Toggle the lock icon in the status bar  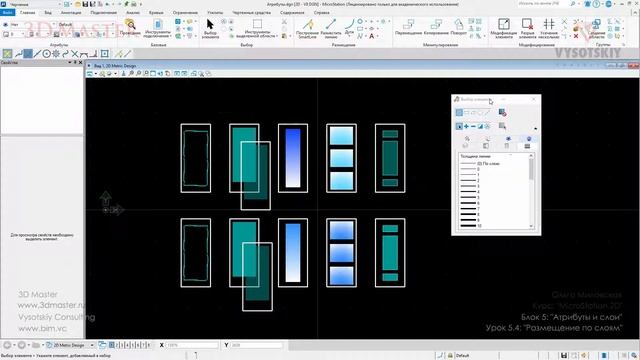[x=450, y=356]
